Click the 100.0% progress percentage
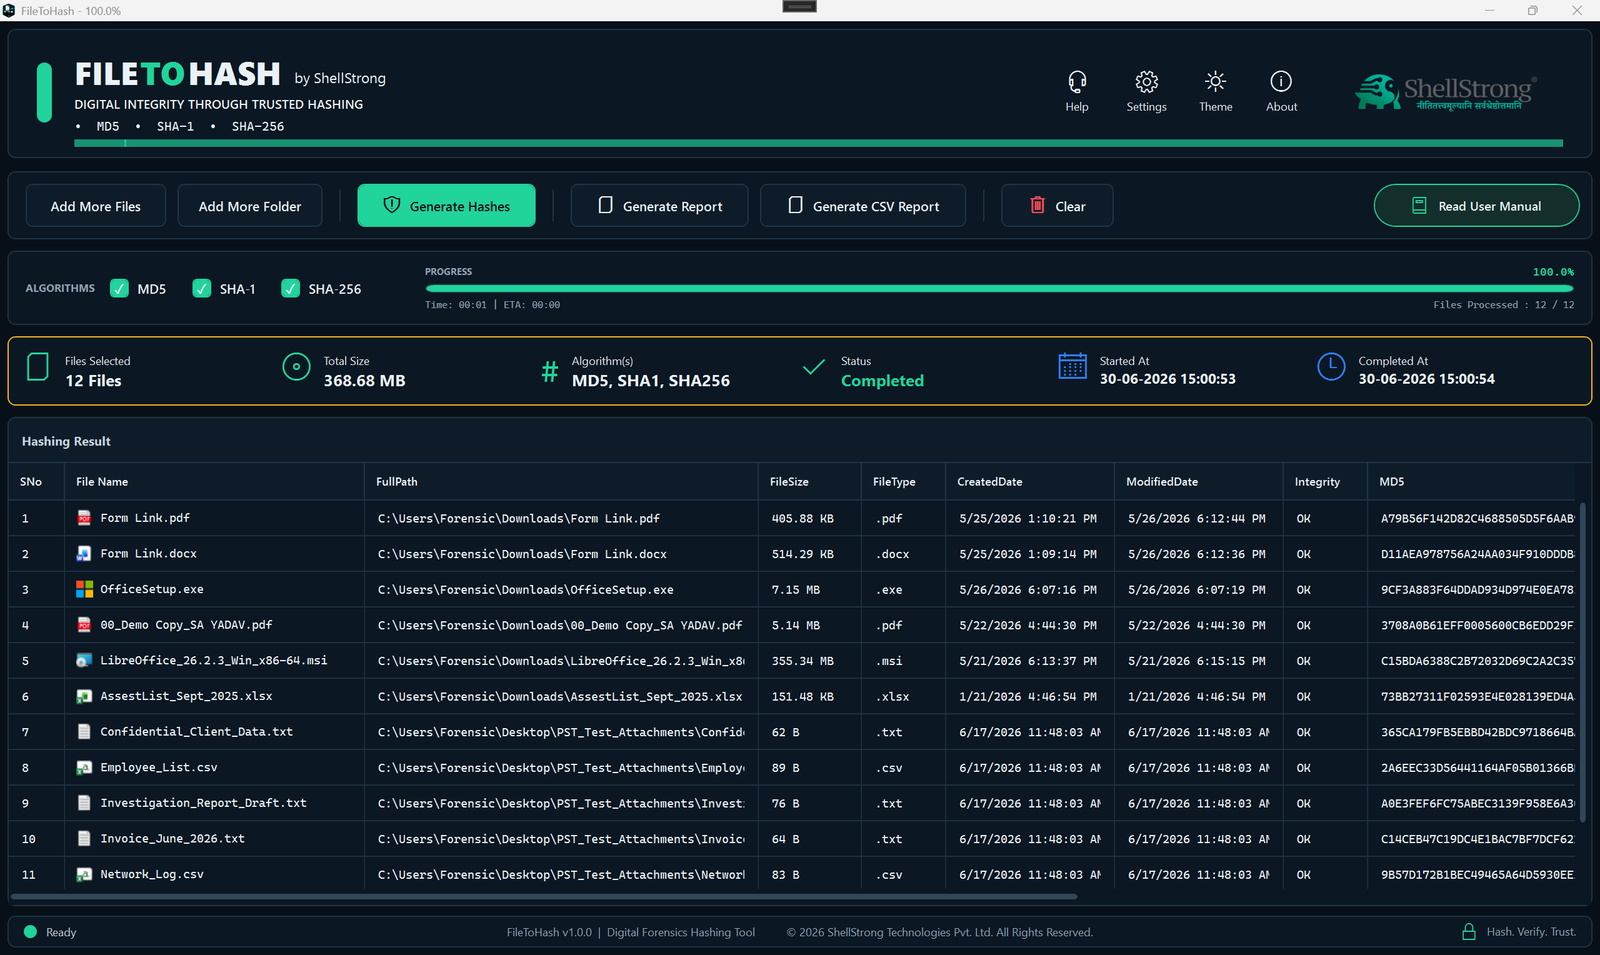 [x=1553, y=272]
